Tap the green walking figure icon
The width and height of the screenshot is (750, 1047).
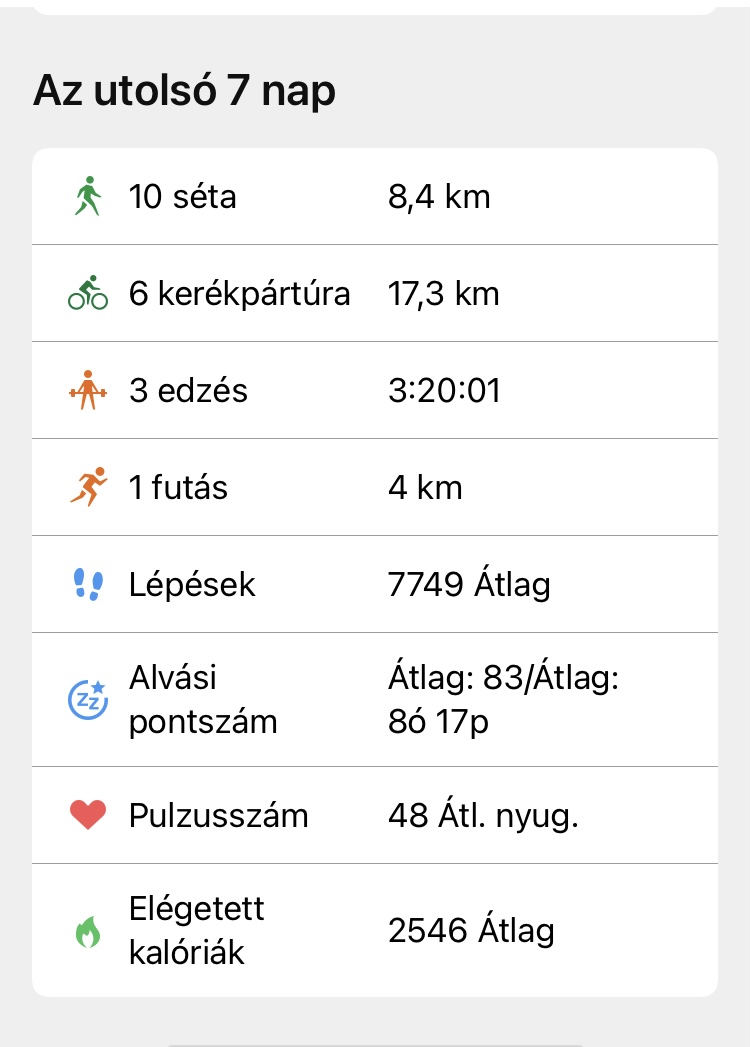[88, 196]
